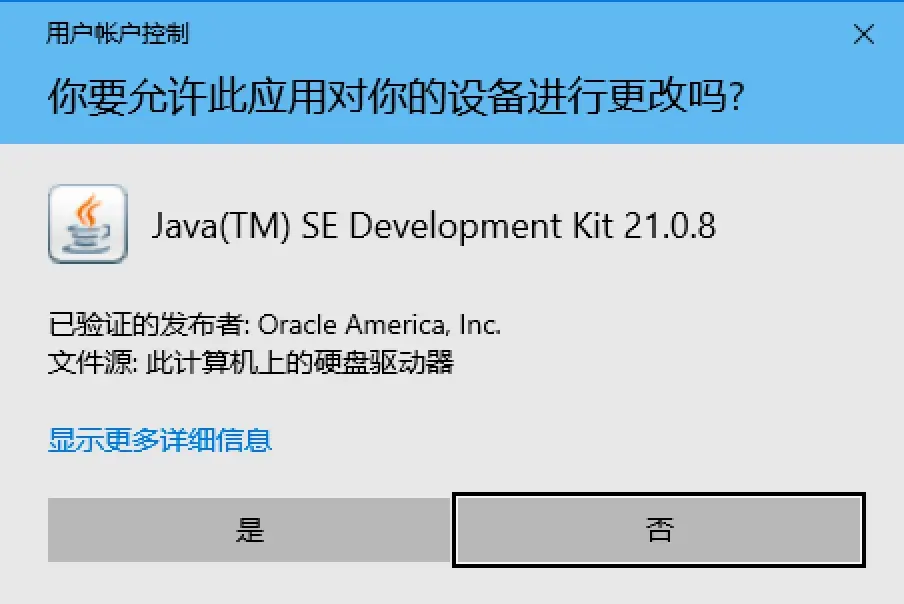Click the 是 (Yes) button
Image resolution: width=904 pixels, height=604 pixels.
[x=249, y=530]
